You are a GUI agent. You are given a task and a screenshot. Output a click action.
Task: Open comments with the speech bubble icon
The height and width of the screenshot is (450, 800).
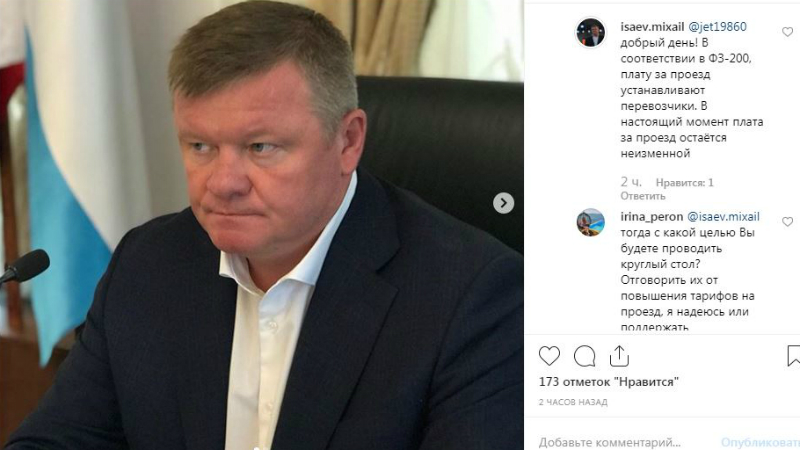point(585,356)
